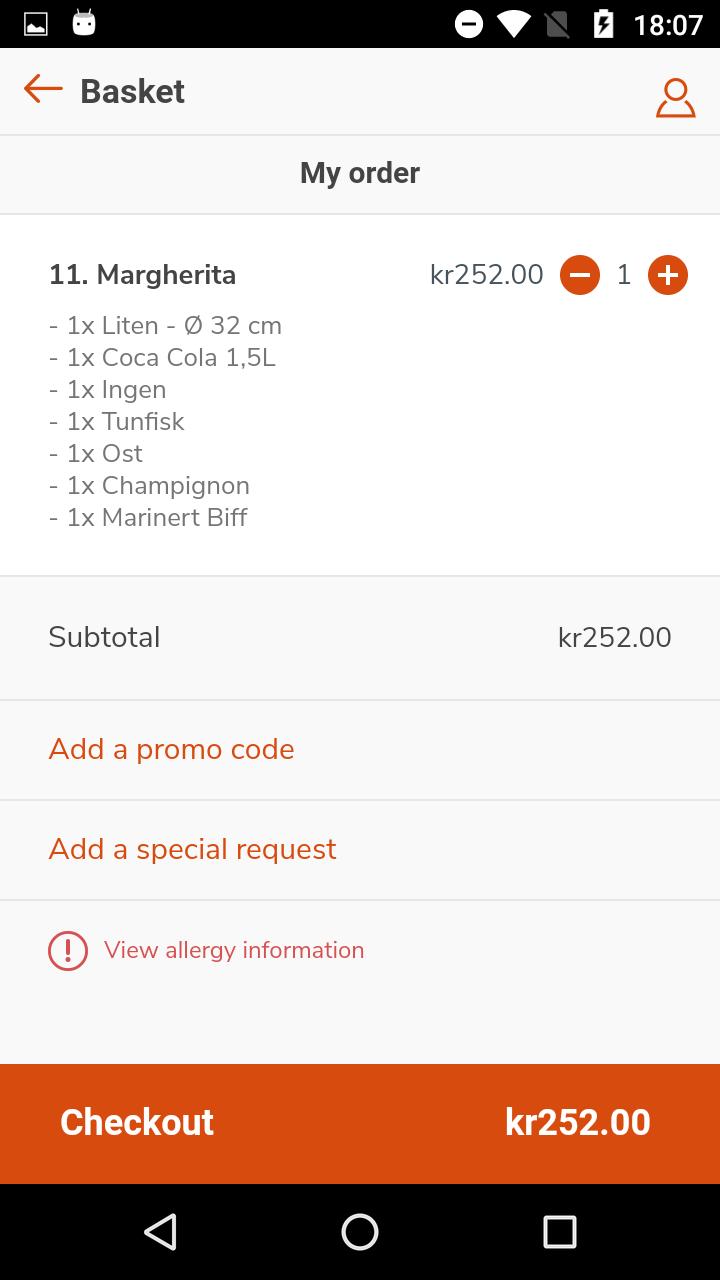The height and width of the screenshot is (1280, 720).
Task: Tap the back arrow next to Basket
Action: tap(43, 89)
